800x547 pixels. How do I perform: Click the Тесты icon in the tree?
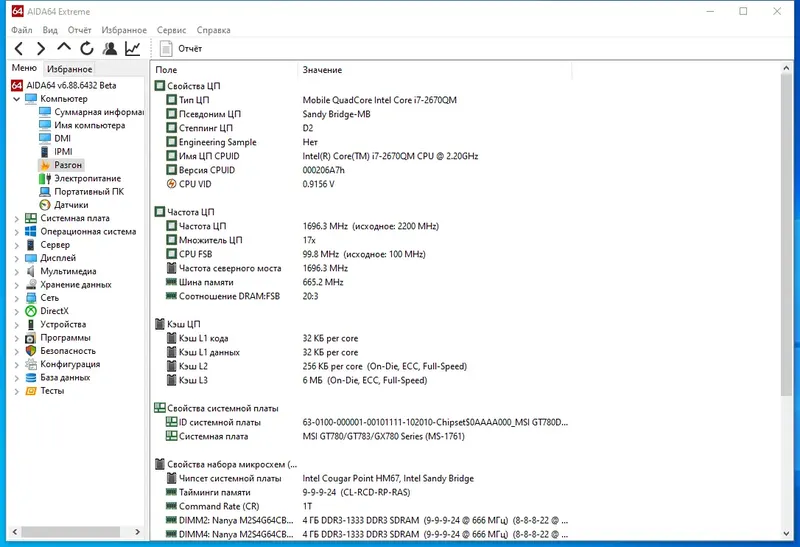click(x=31, y=390)
